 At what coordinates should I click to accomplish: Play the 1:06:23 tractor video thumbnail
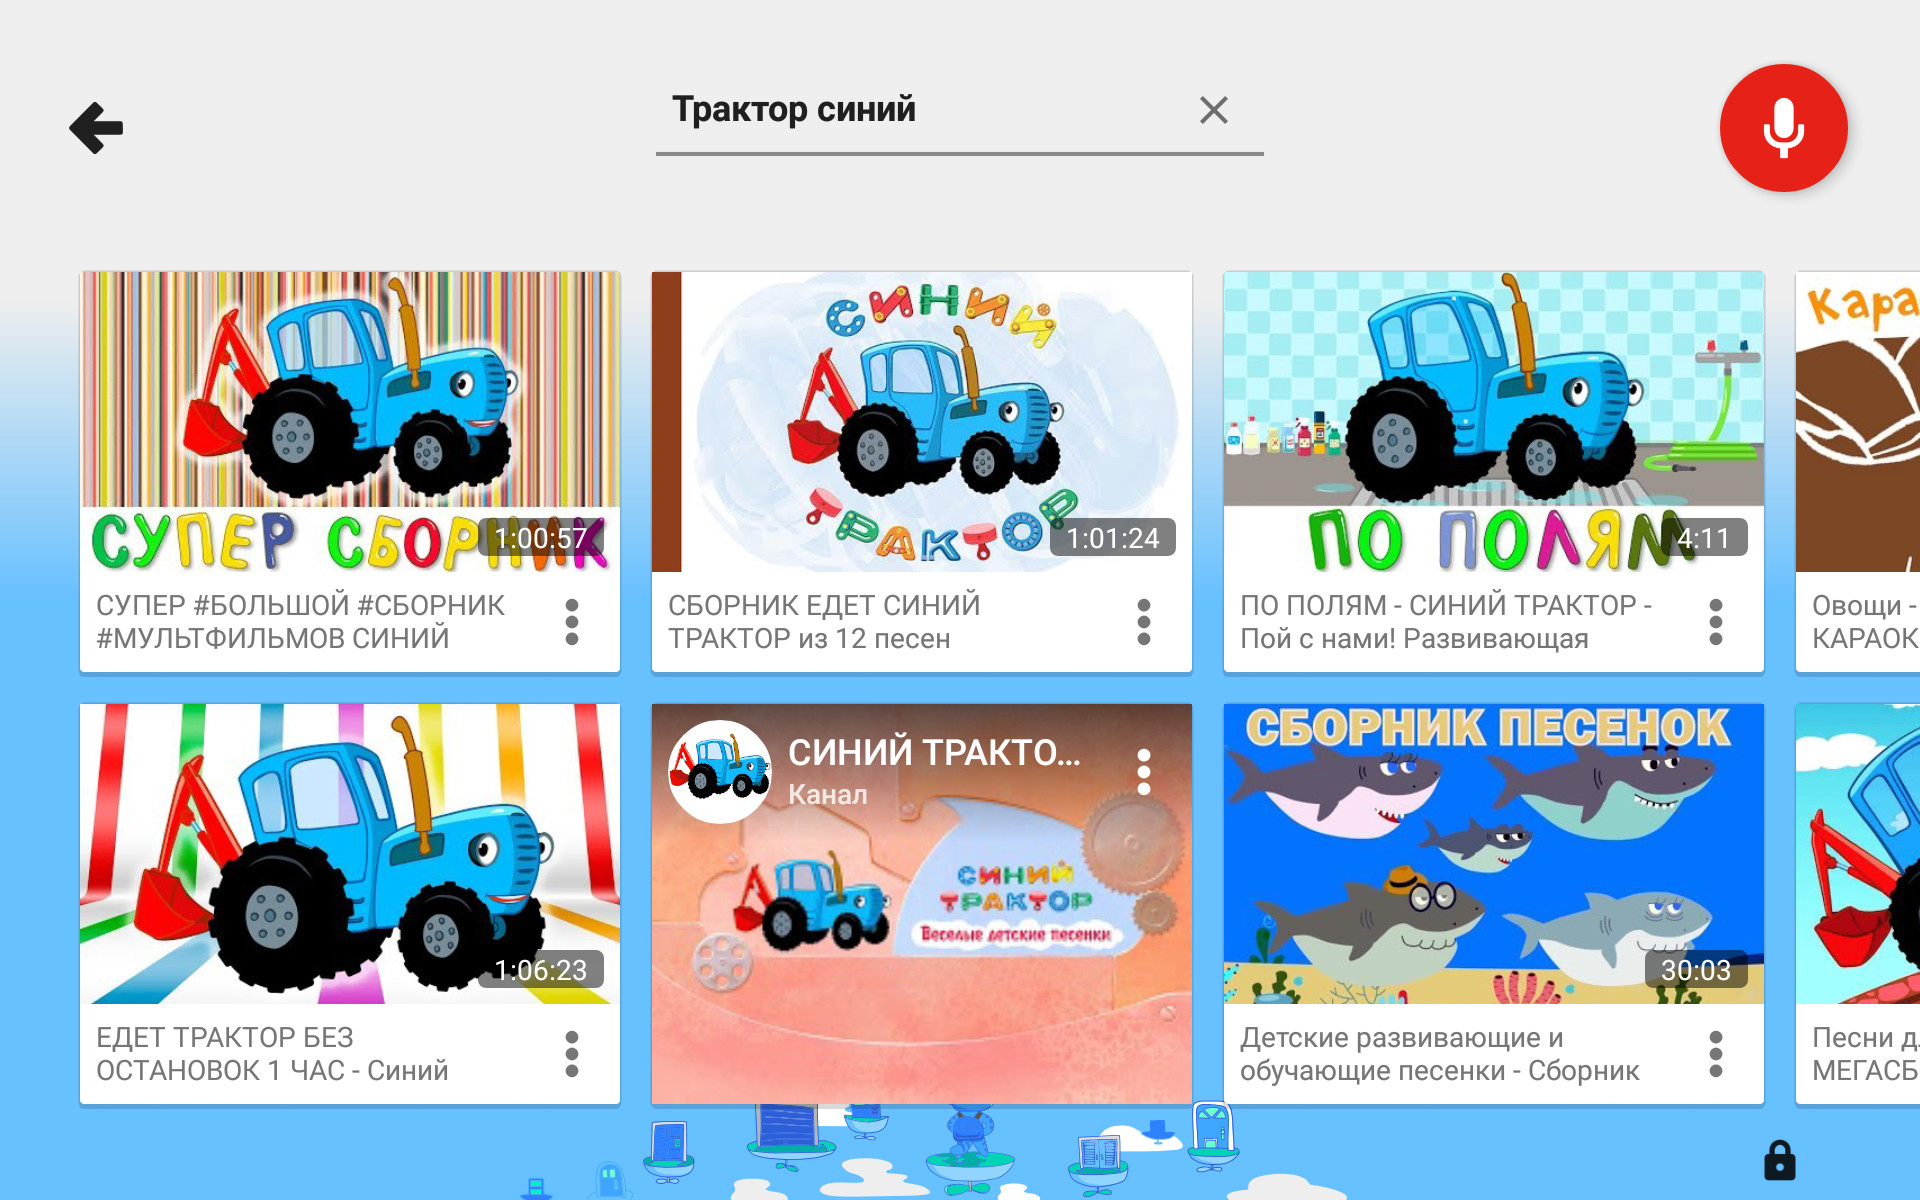pos(350,853)
